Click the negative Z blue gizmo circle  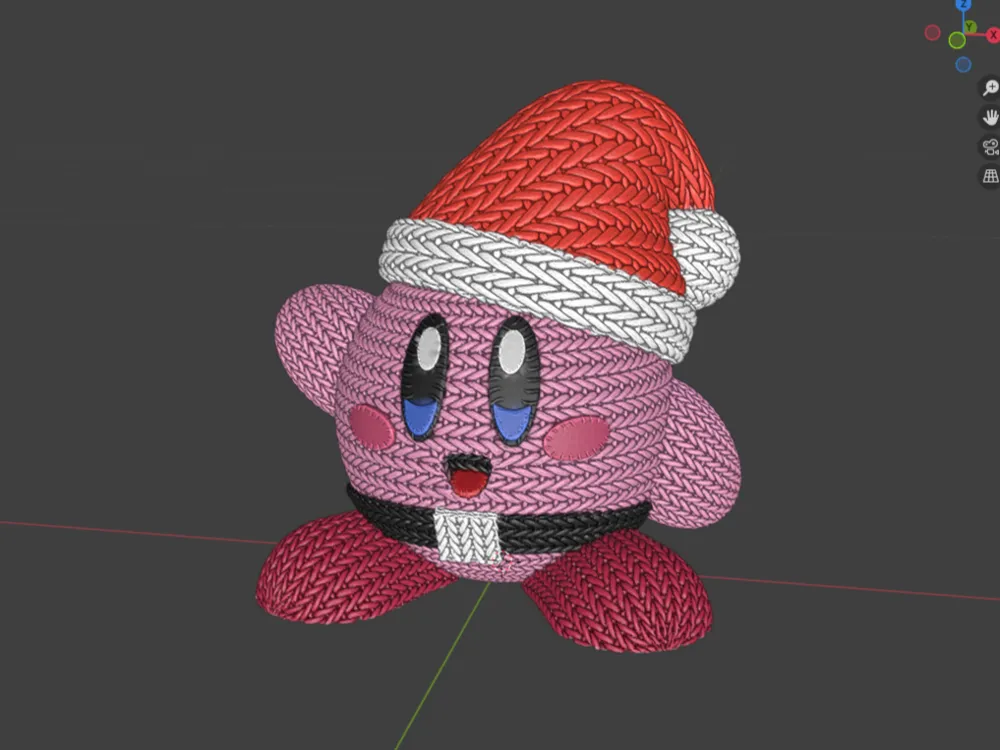coord(964,64)
